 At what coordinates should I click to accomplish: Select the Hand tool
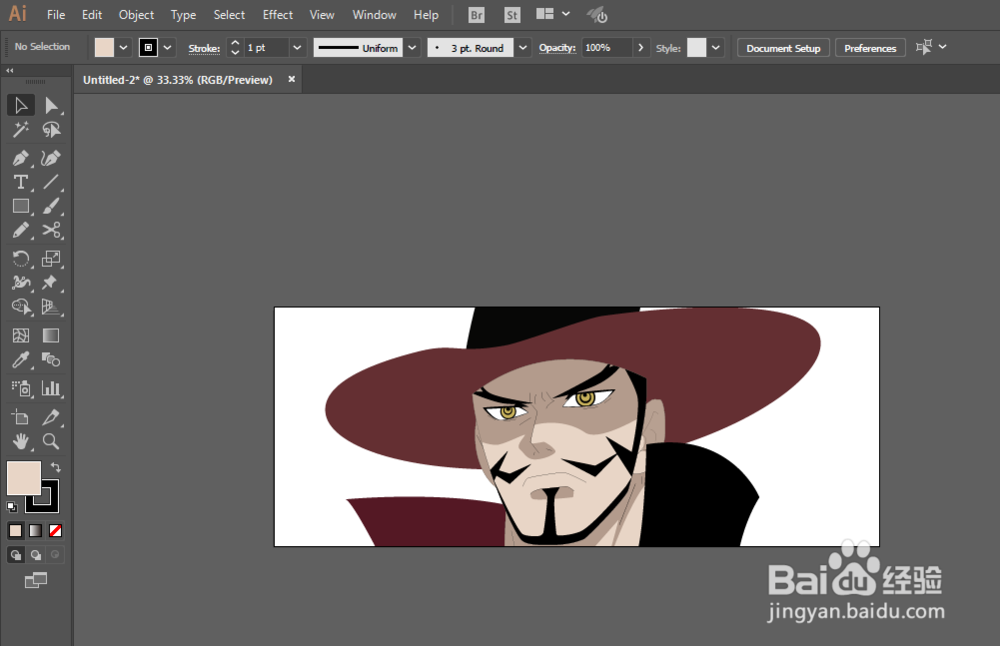point(21,441)
